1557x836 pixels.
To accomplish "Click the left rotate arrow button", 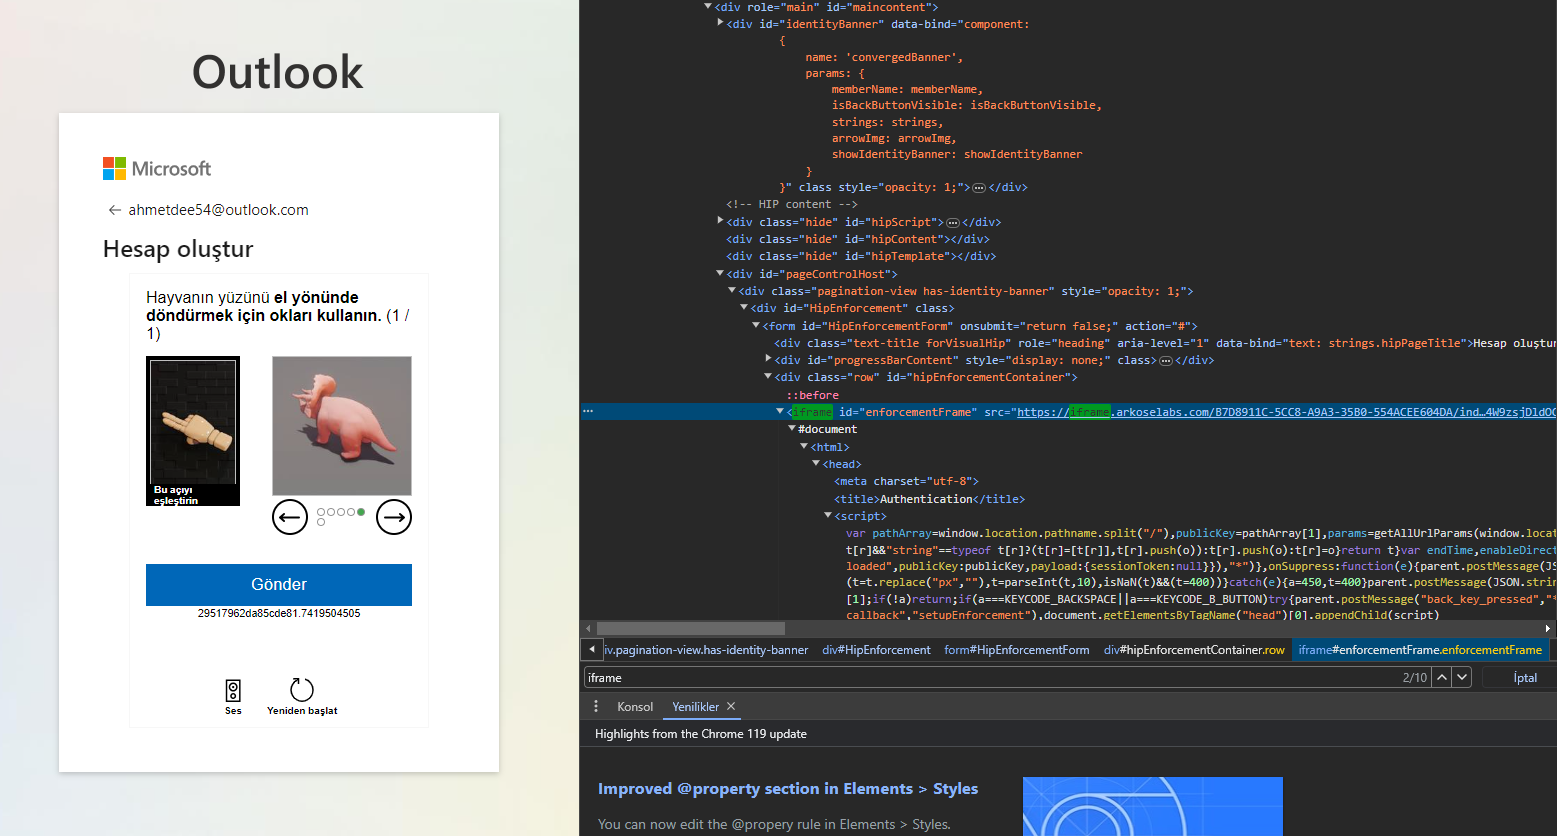I will (x=290, y=517).
